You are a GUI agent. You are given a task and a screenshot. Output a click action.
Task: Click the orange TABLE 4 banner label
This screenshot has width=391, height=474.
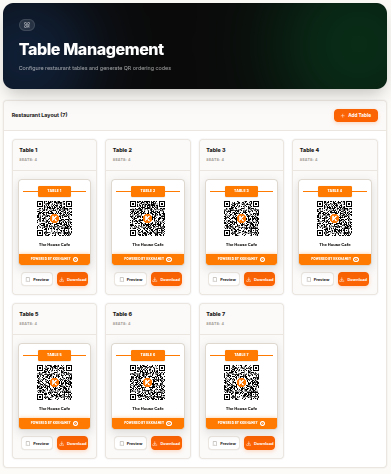335,191
